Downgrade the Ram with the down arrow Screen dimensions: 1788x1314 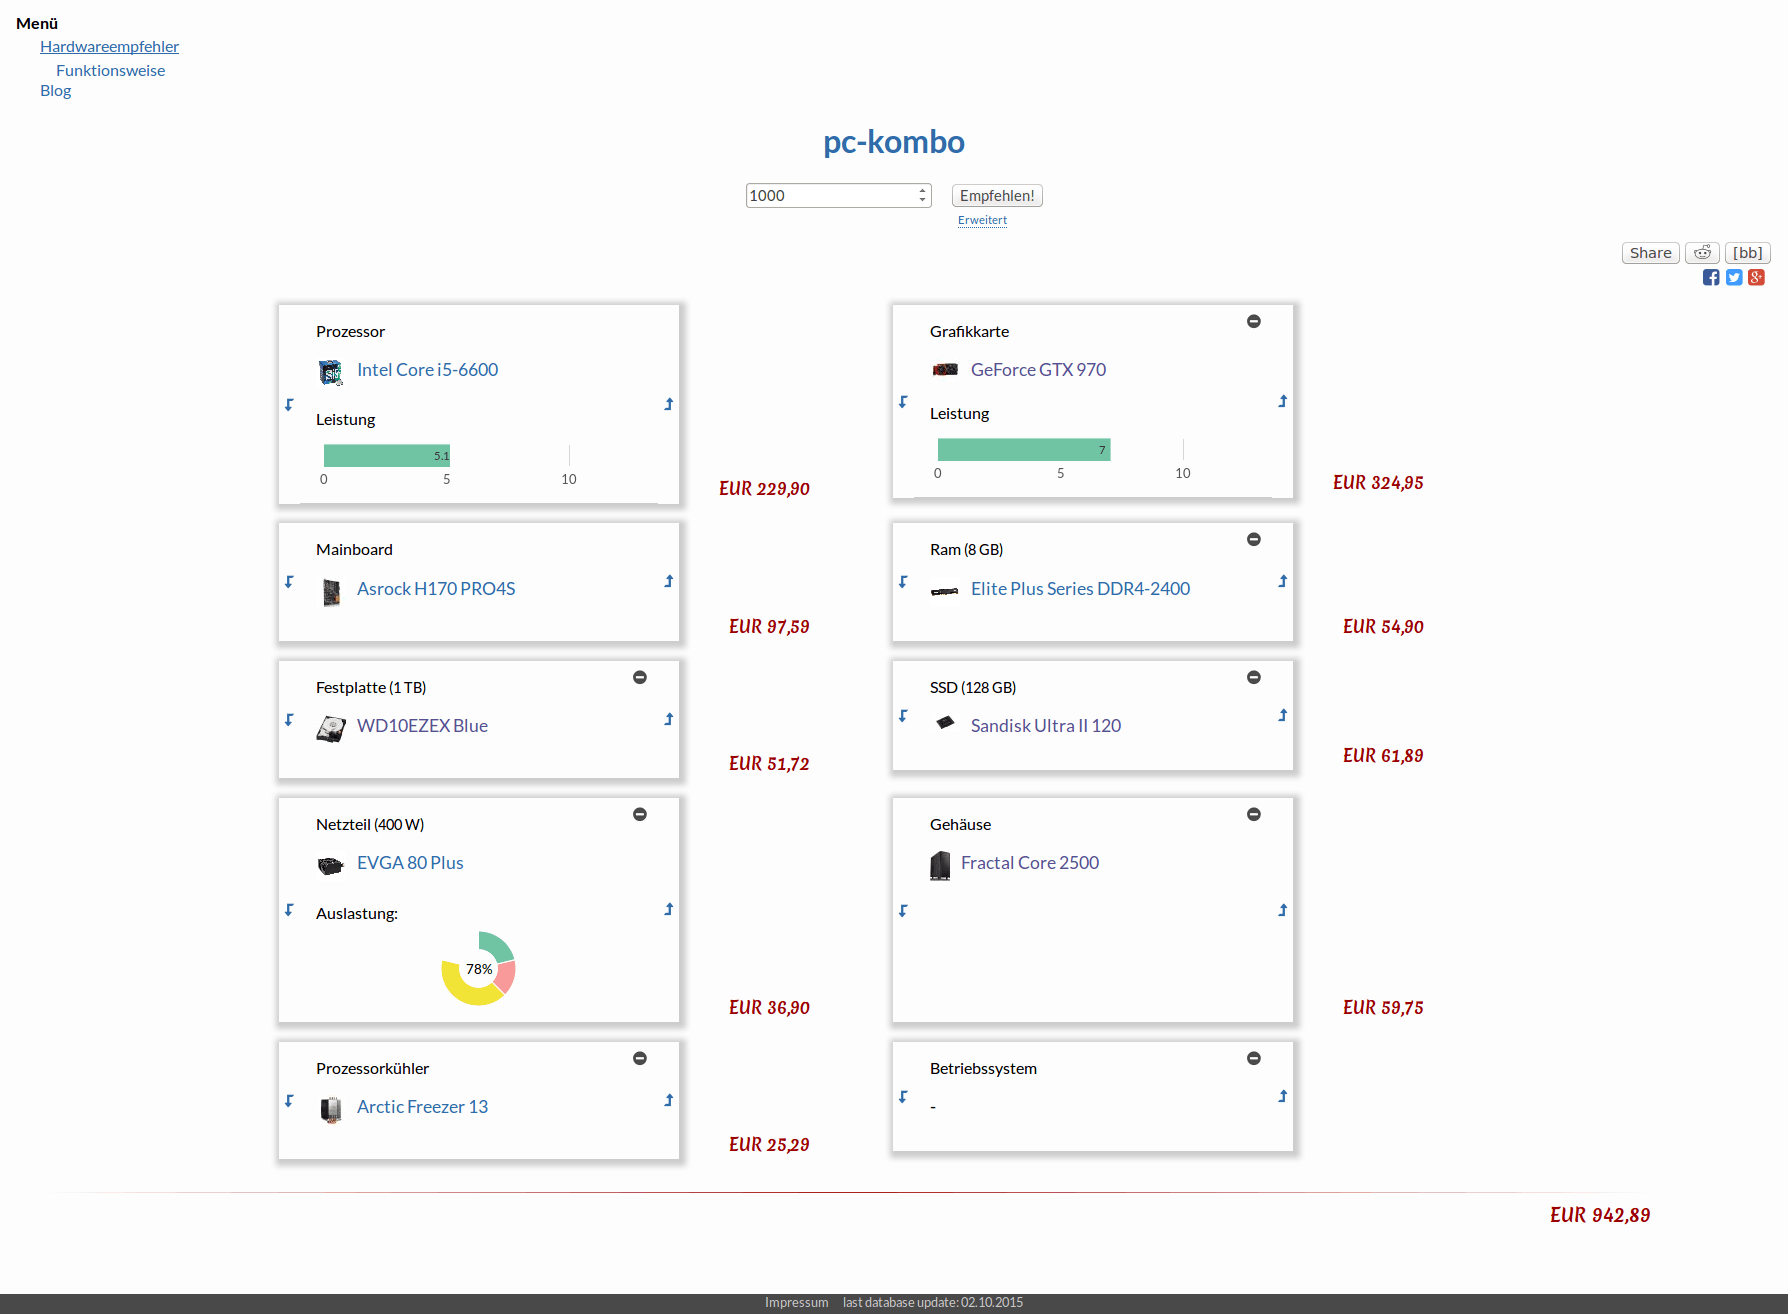pos(903,582)
